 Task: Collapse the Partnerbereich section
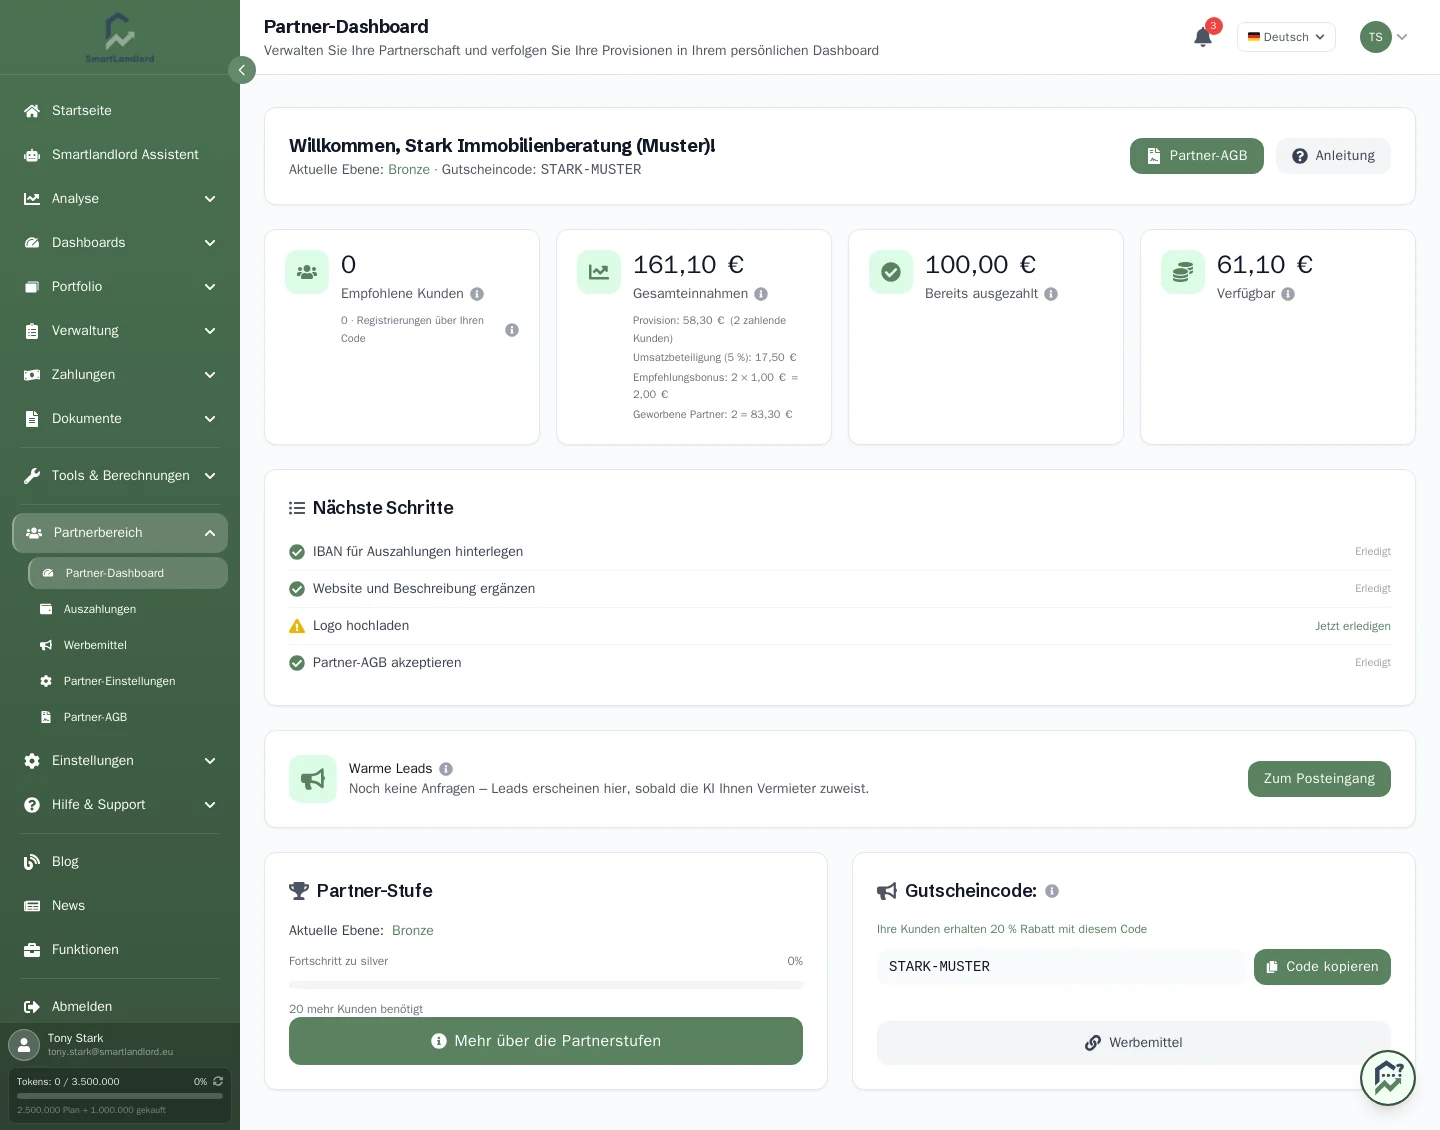[120, 533]
